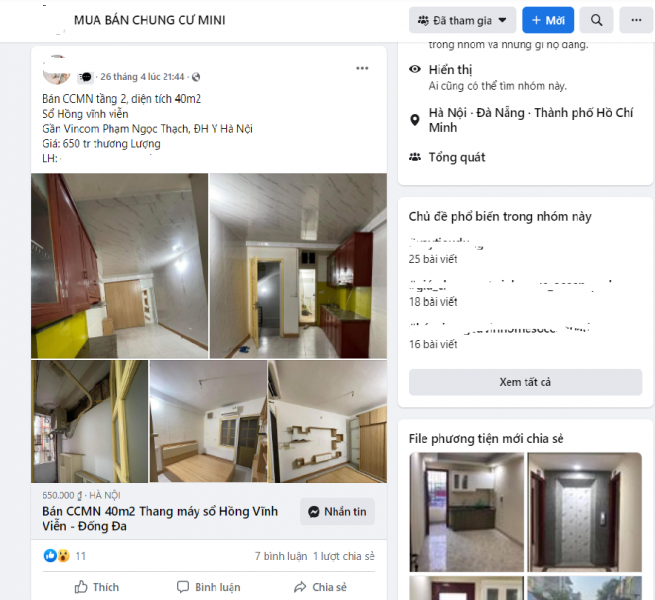Open the post's three-dot options menu
Screen dimensions: 655x600
[x=362, y=68]
